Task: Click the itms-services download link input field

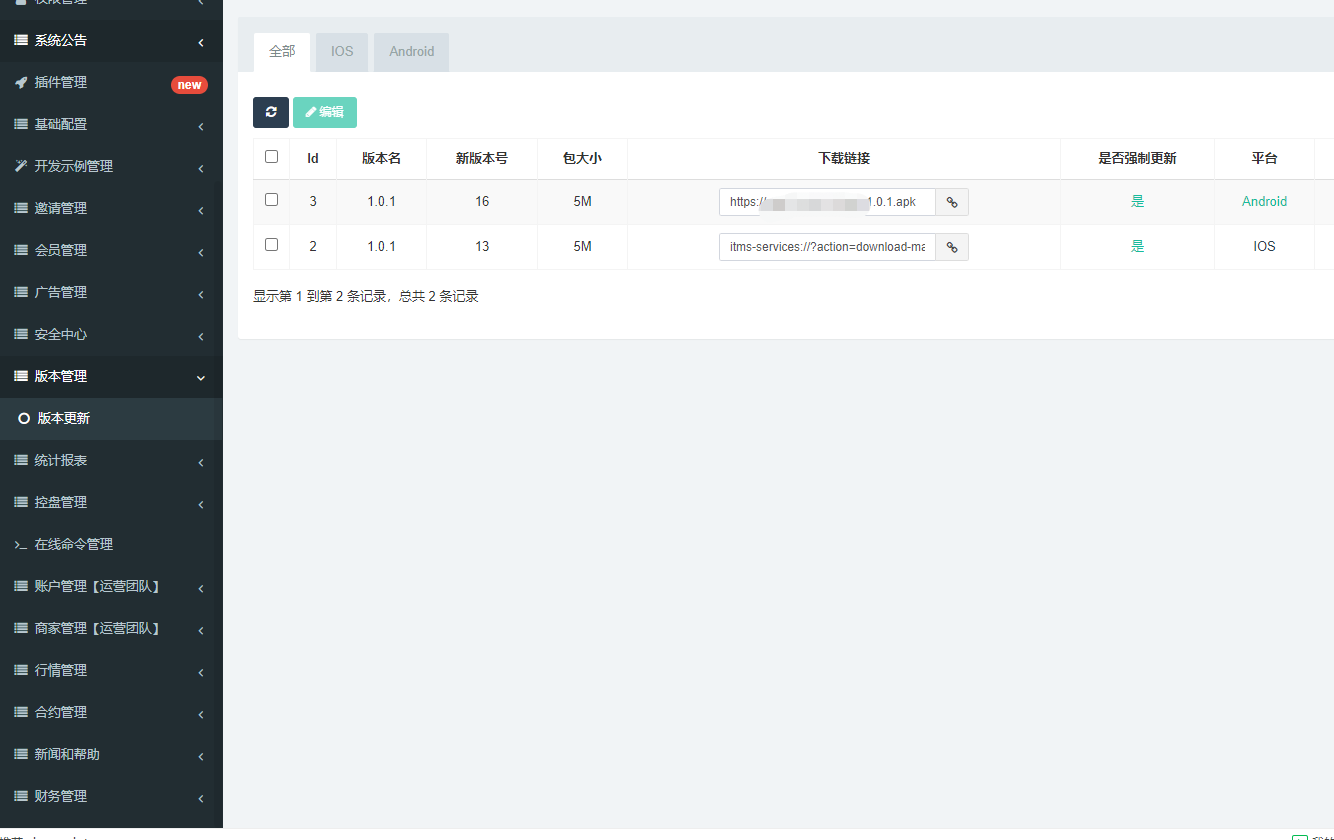Action: pos(826,246)
